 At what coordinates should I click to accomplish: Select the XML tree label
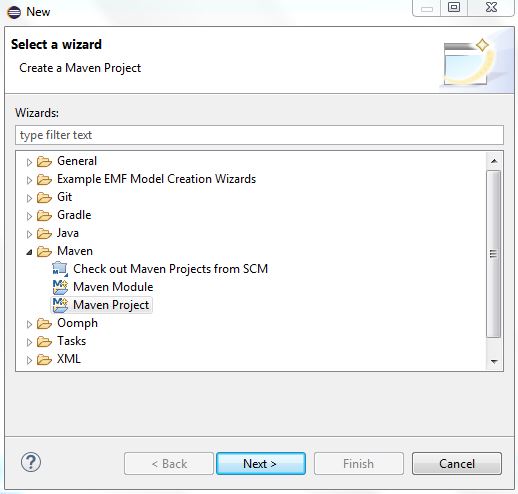[69, 359]
